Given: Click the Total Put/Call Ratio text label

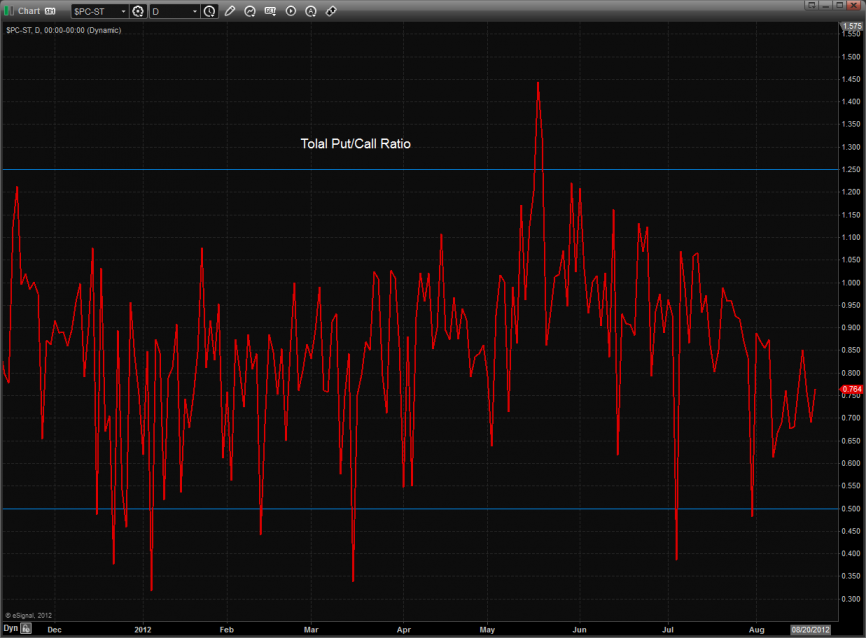Looking at the screenshot, I should pos(355,144).
